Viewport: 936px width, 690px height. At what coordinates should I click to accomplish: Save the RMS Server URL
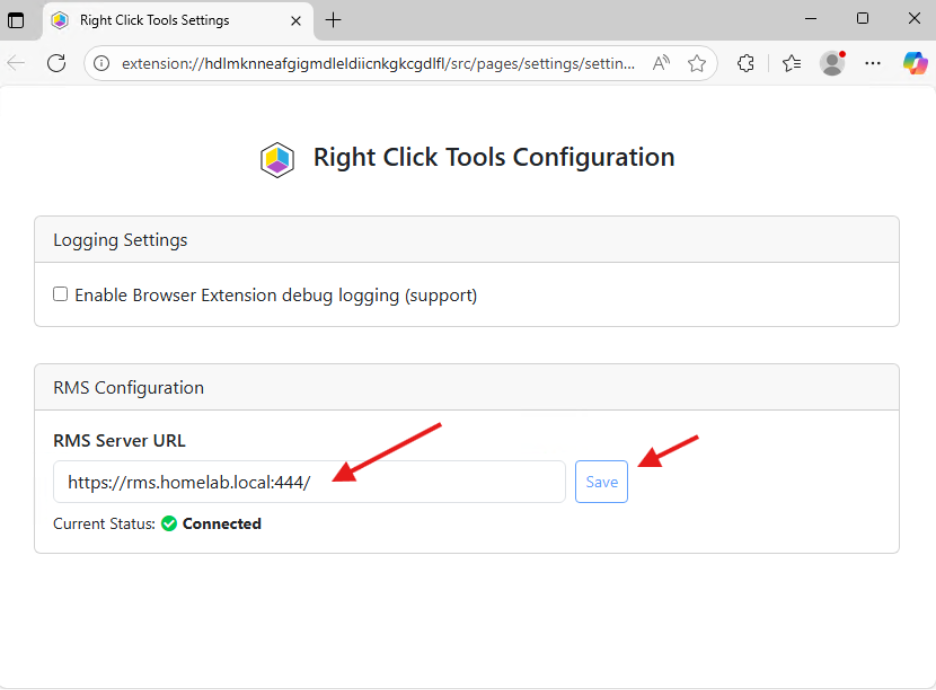[601, 481]
